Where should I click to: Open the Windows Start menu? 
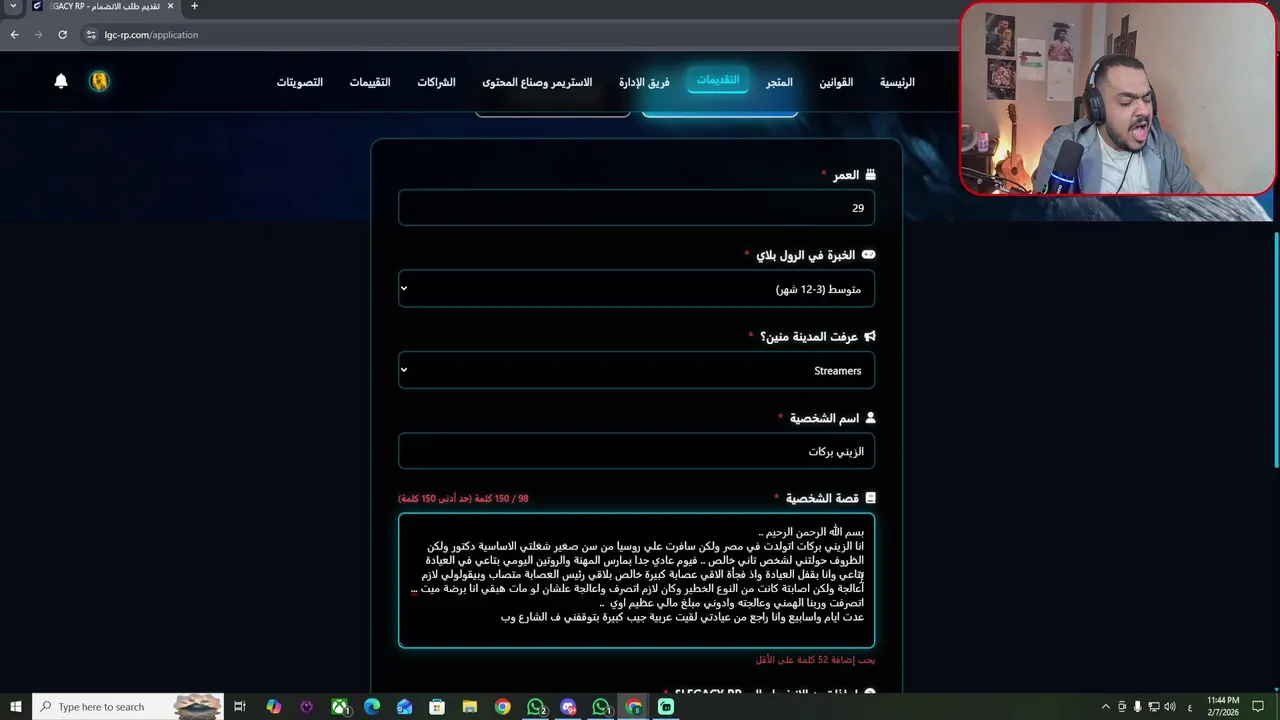(x=15, y=707)
